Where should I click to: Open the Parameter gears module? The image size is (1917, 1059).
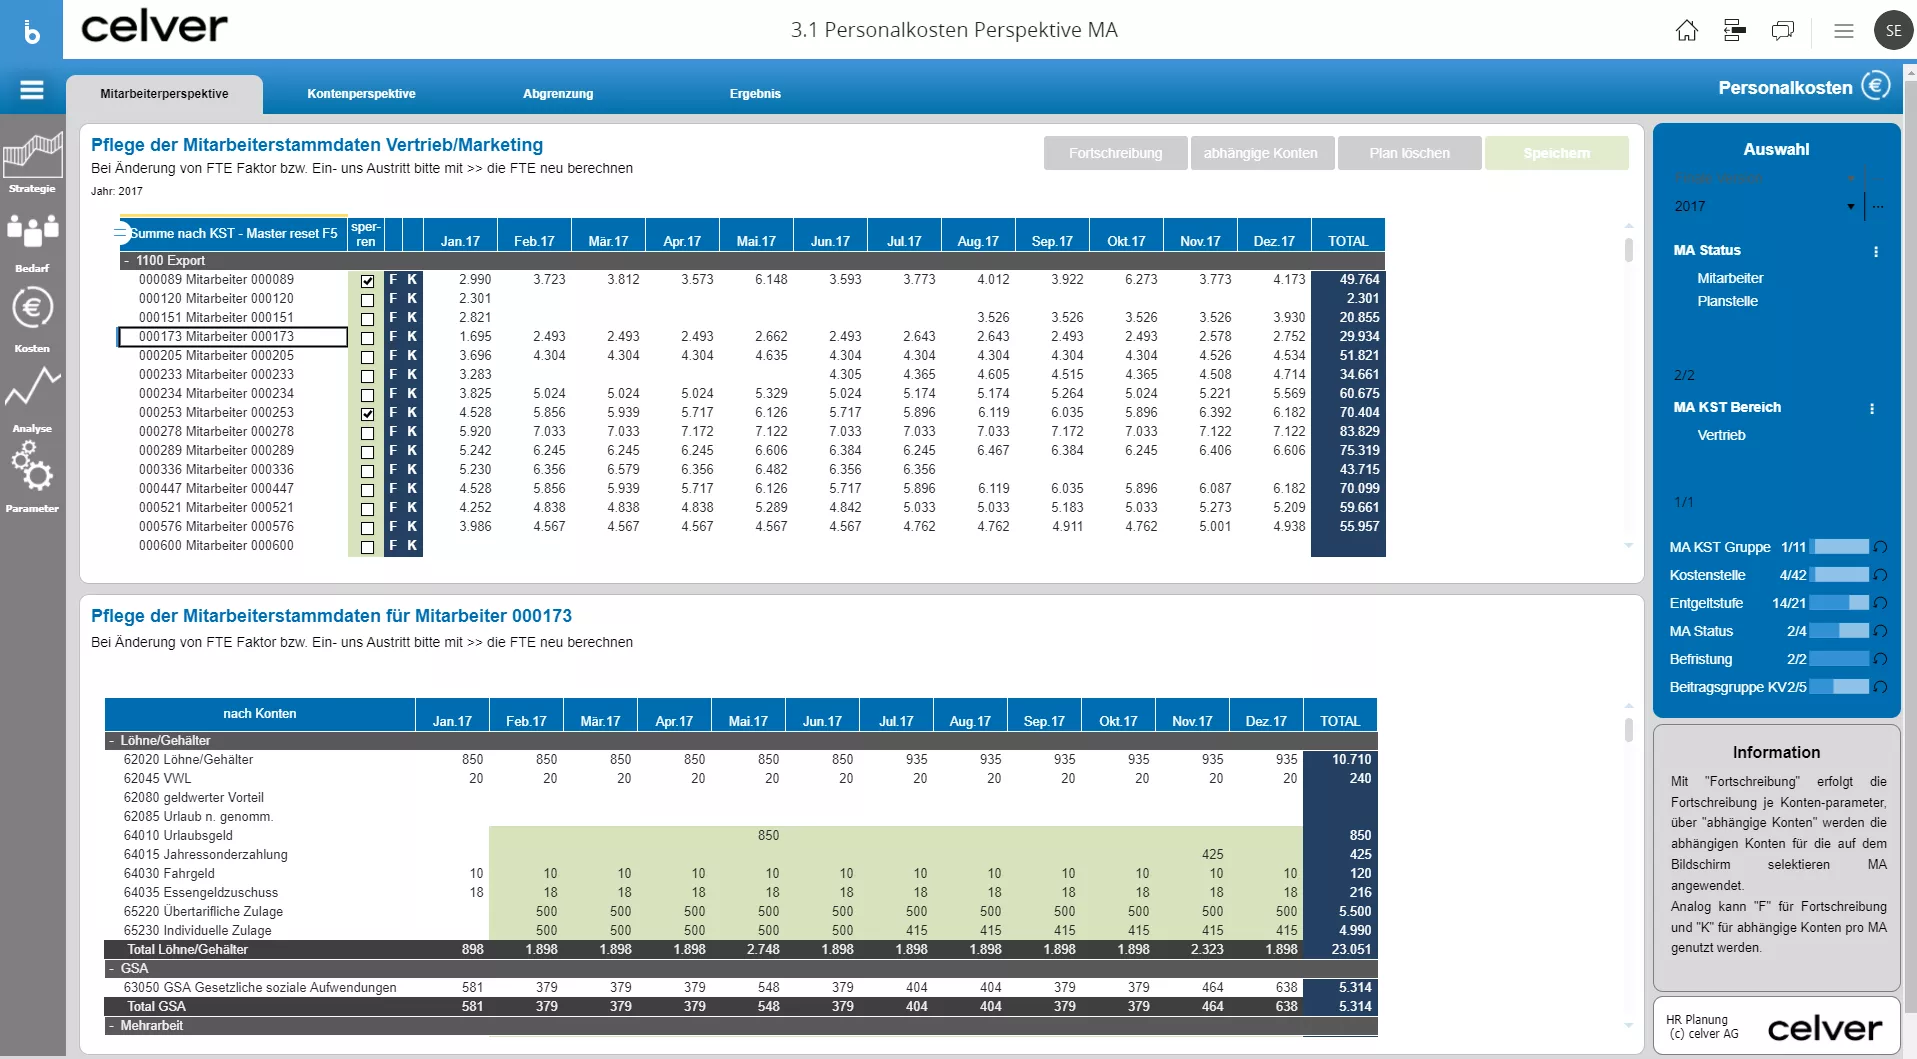[x=32, y=478]
